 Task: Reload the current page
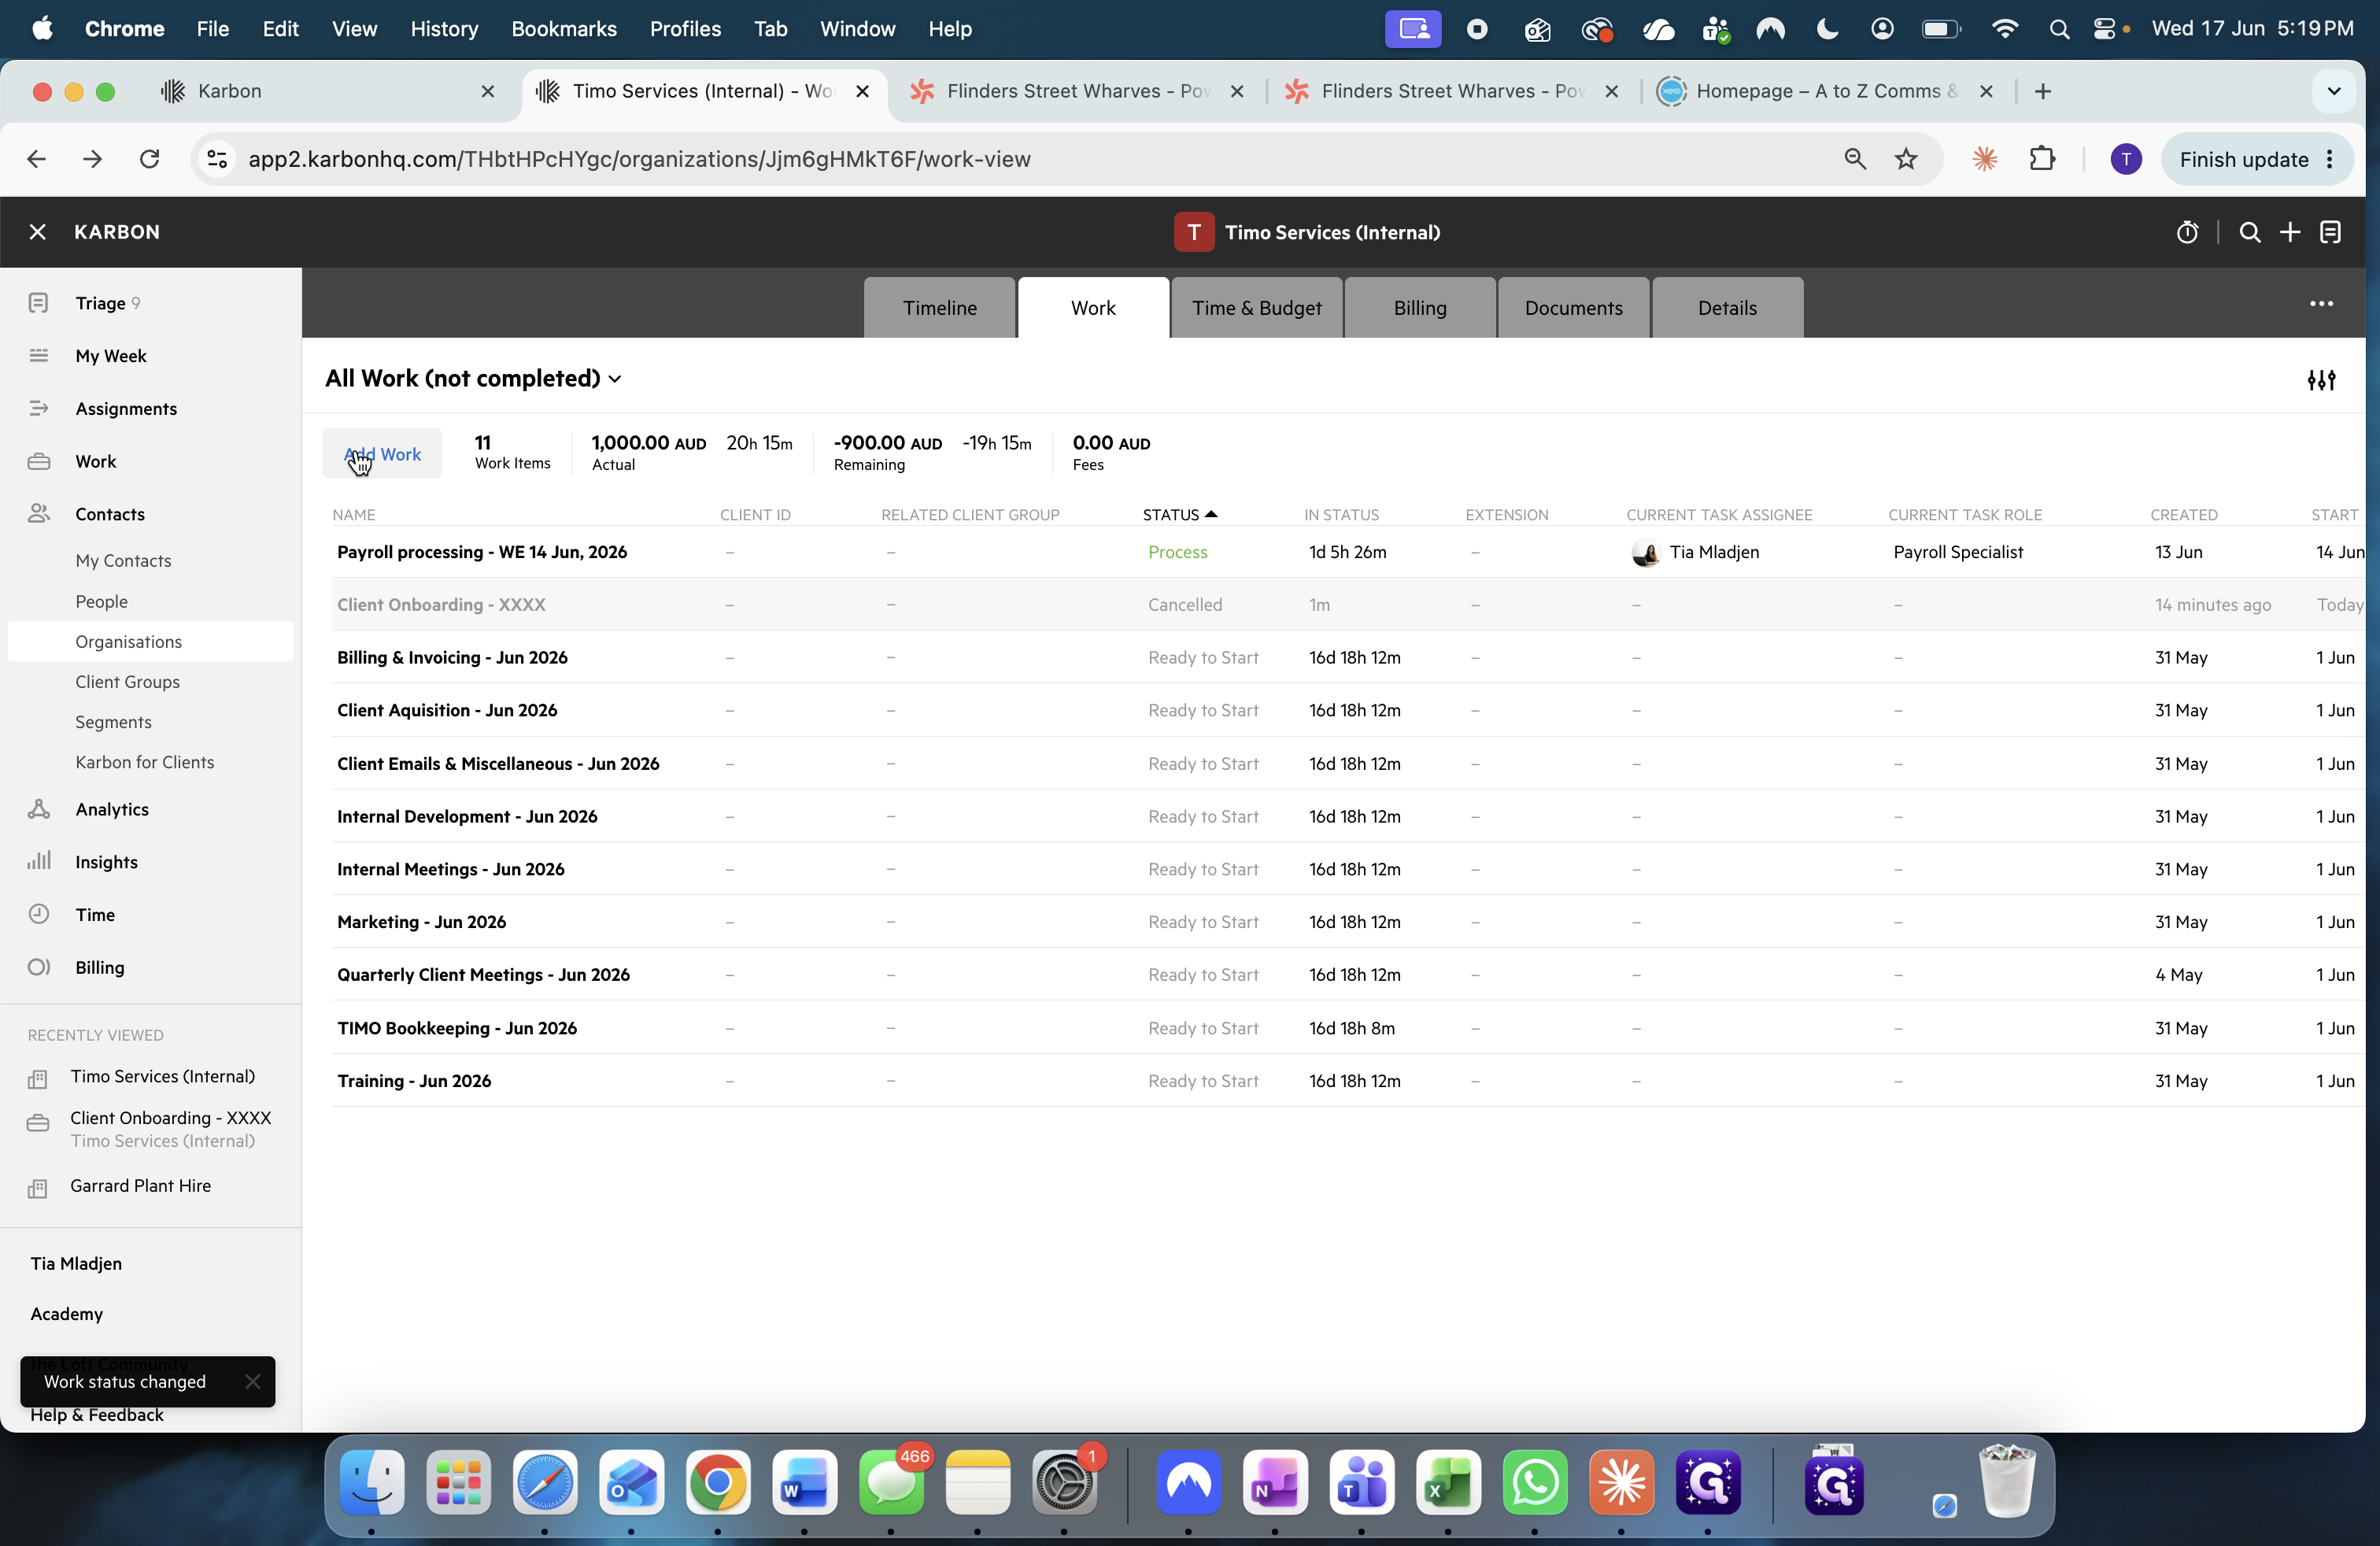click(x=149, y=159)
